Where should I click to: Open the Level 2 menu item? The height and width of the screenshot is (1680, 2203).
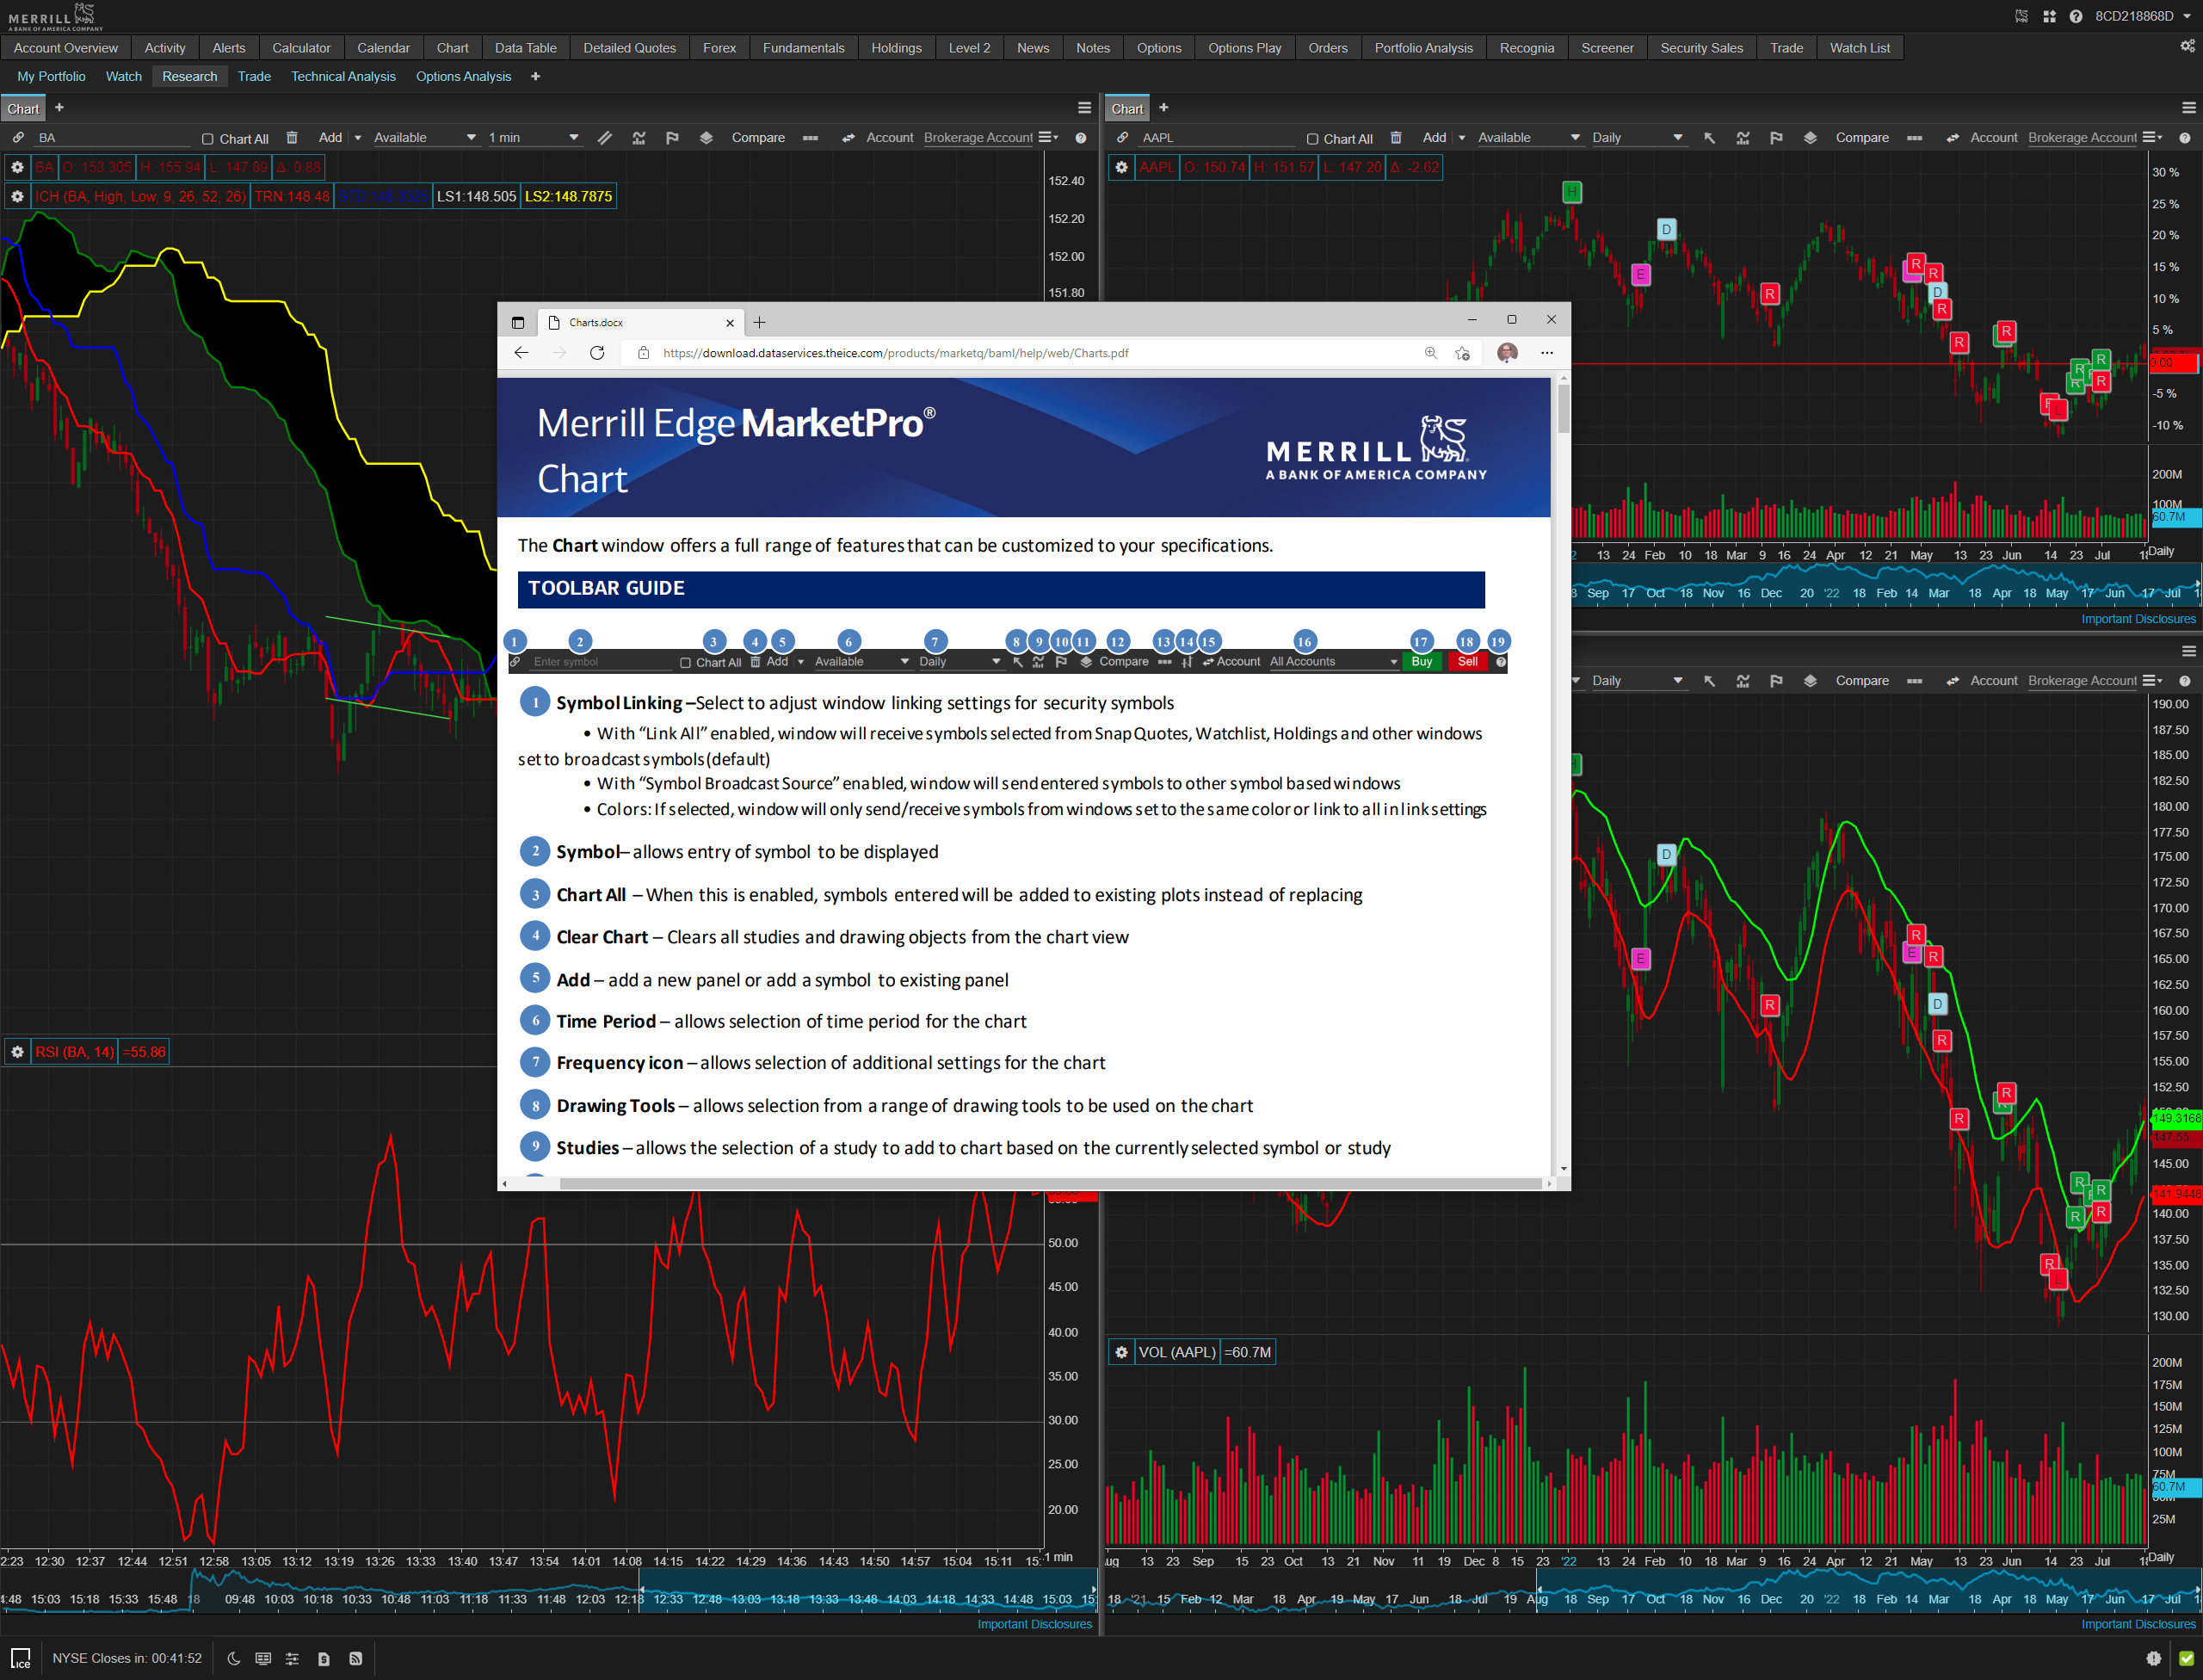click(x=969, y=48)
